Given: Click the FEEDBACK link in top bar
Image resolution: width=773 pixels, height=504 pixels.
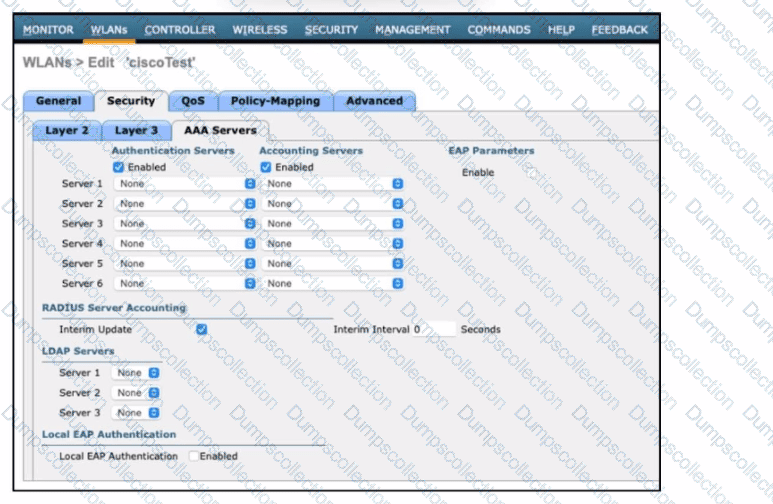Looking at the screenshot, I should pos(619,30).
